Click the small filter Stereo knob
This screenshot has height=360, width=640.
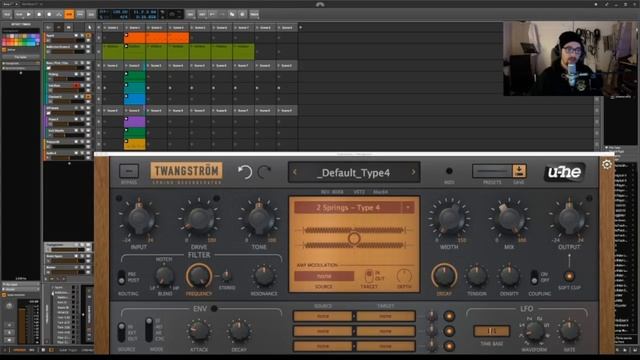click(226, 276)
